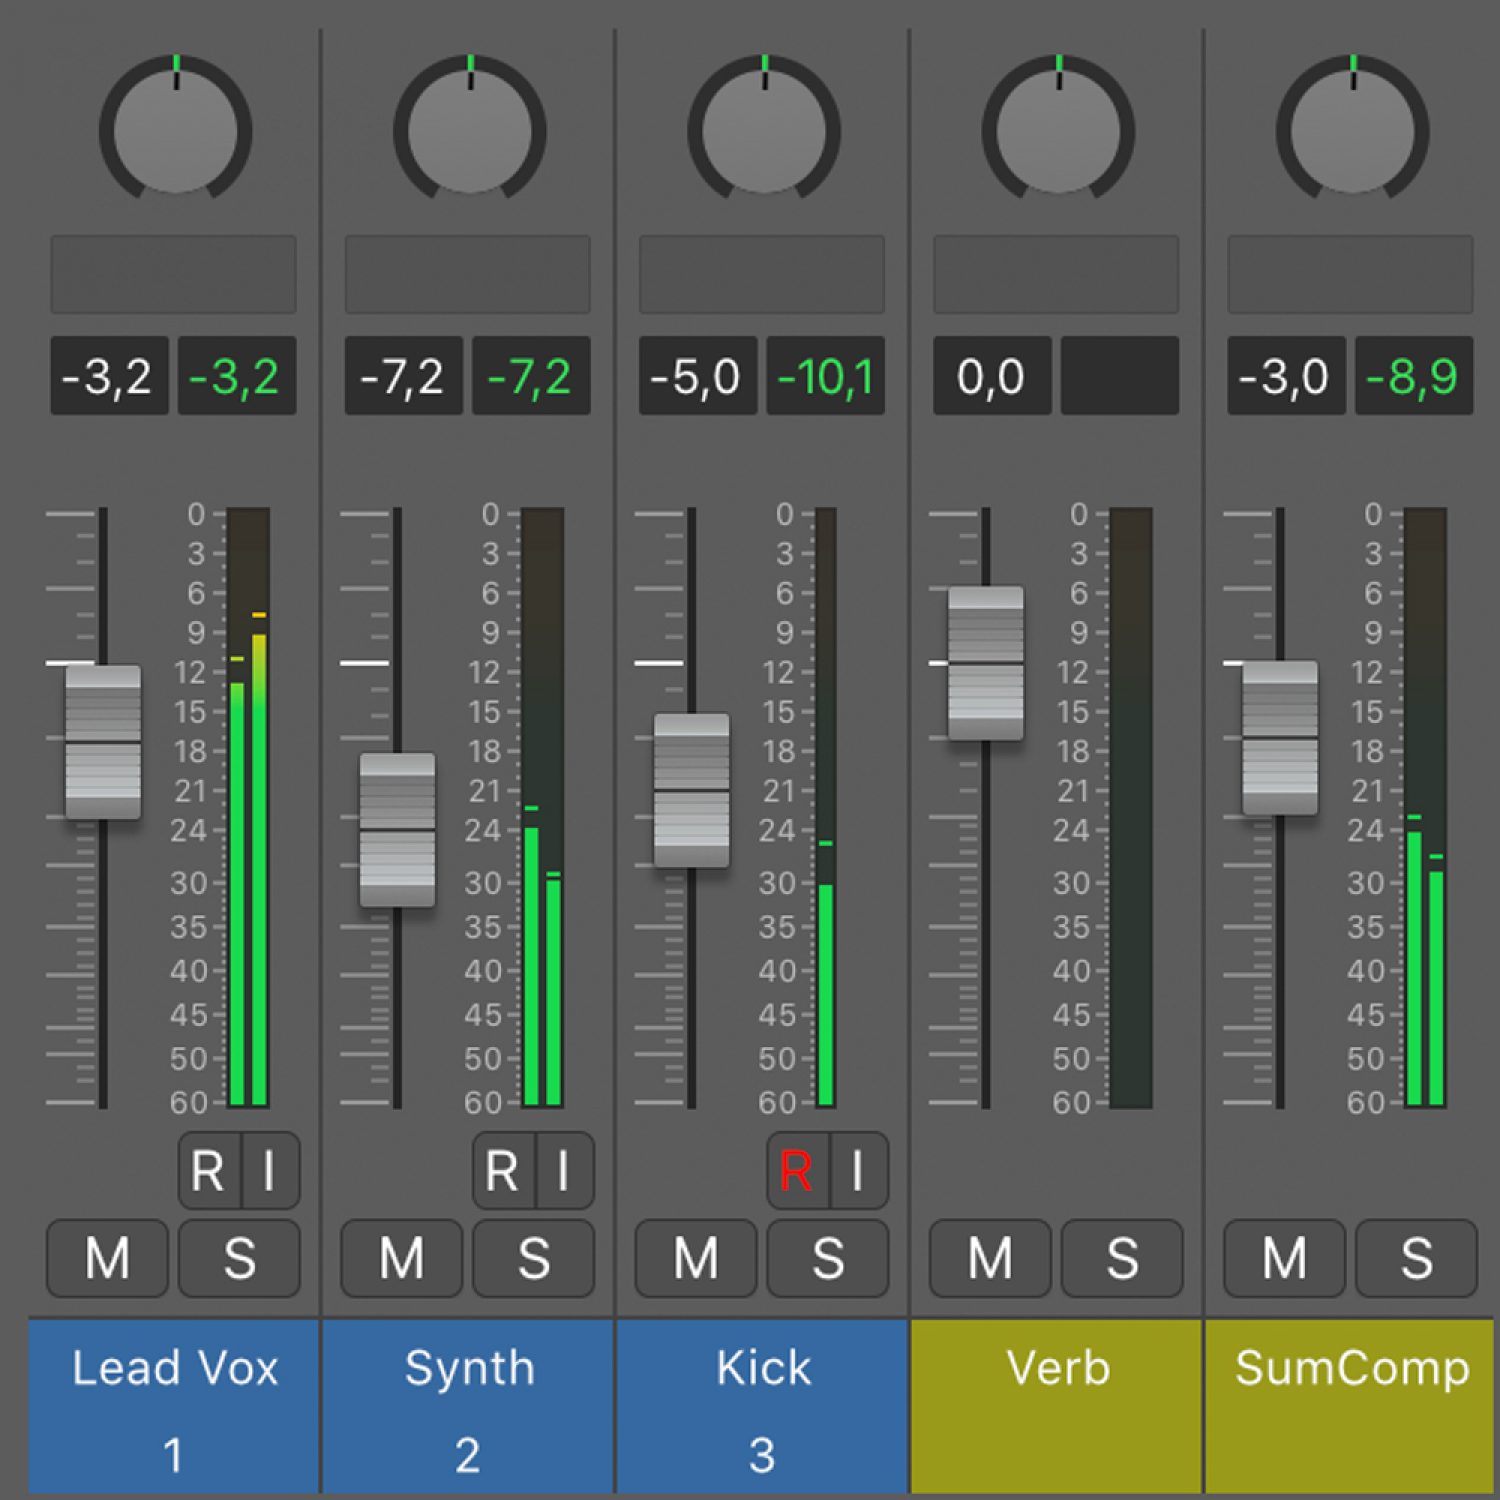Image resolution: width=1500 pixels, height=1500 pixels.
Task: Select the Lead Vox channel name
Action: (174, 1367)
